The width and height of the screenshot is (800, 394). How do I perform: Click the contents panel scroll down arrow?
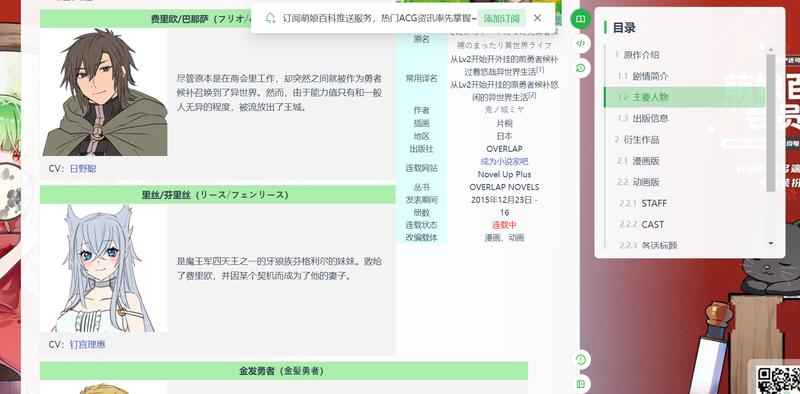tap(770, 243)
